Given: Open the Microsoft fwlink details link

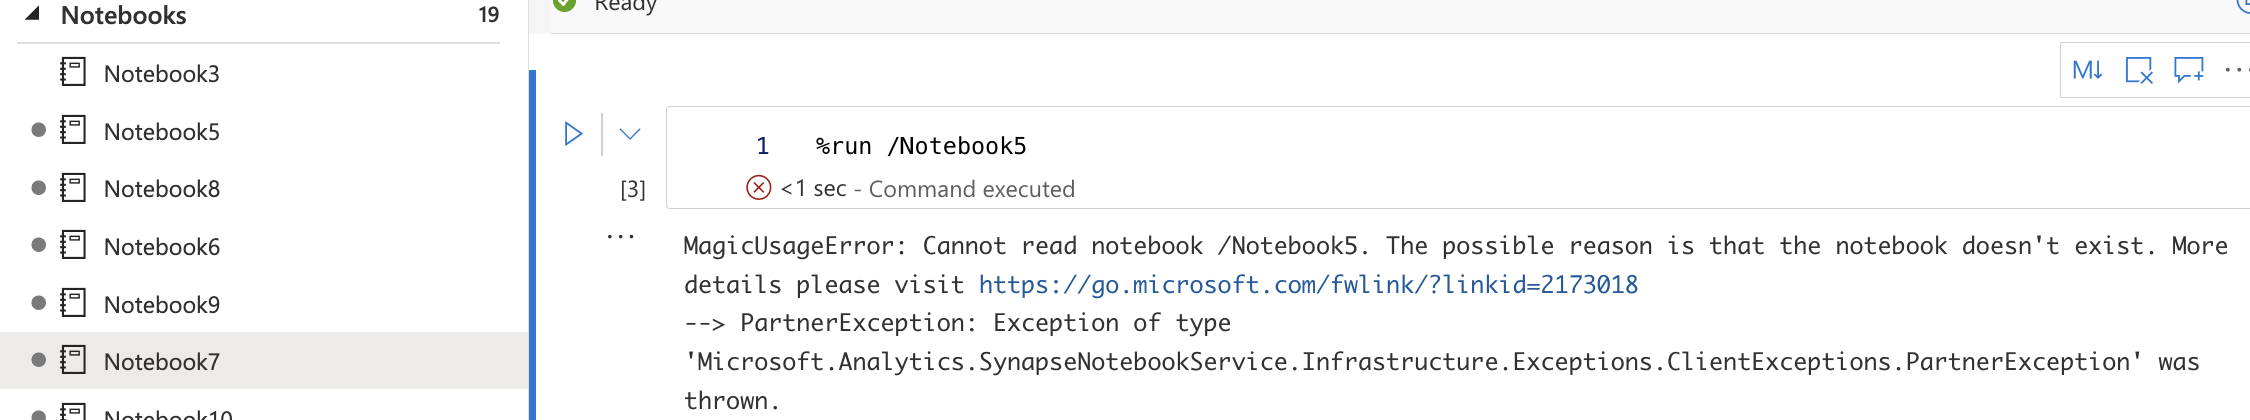Looking at the screenshot, I should [x=1308, y=285].
